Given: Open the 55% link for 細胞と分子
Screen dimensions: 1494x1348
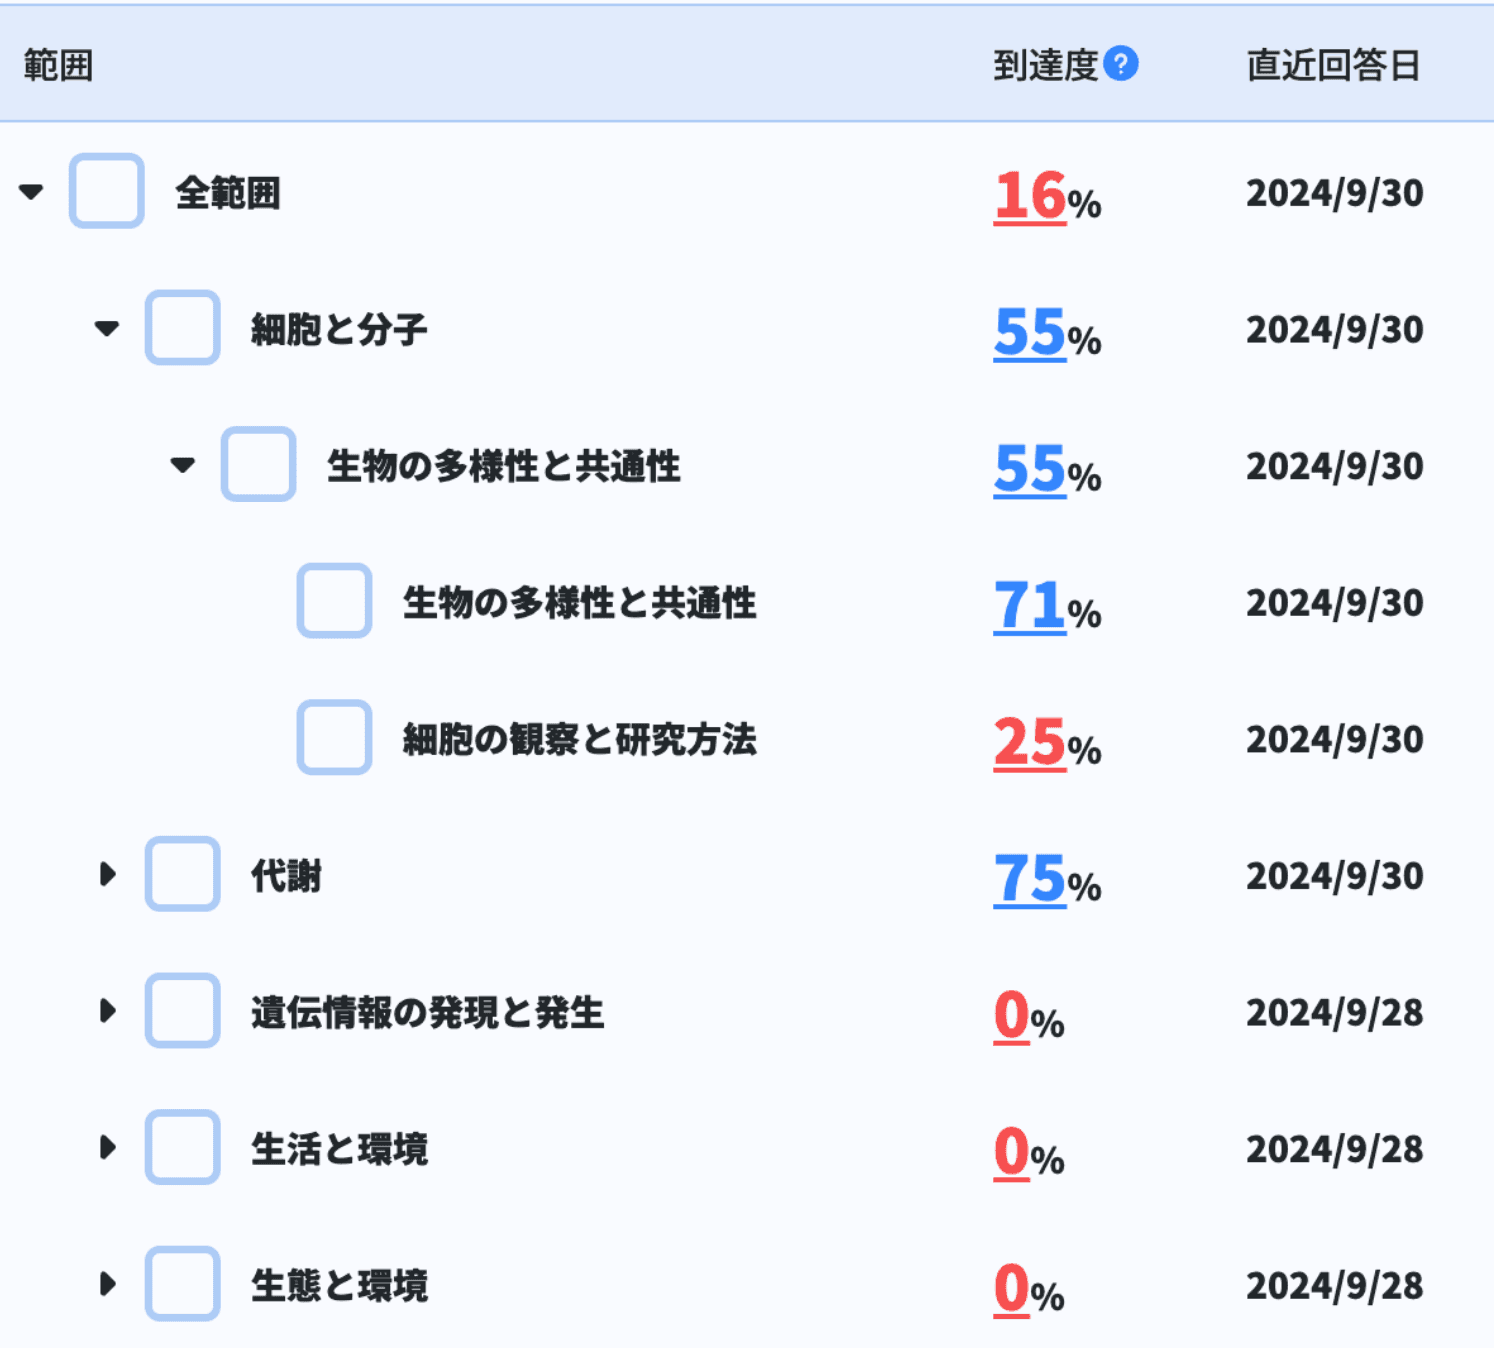Looking at the screenshot, I should coord(1030,334).
